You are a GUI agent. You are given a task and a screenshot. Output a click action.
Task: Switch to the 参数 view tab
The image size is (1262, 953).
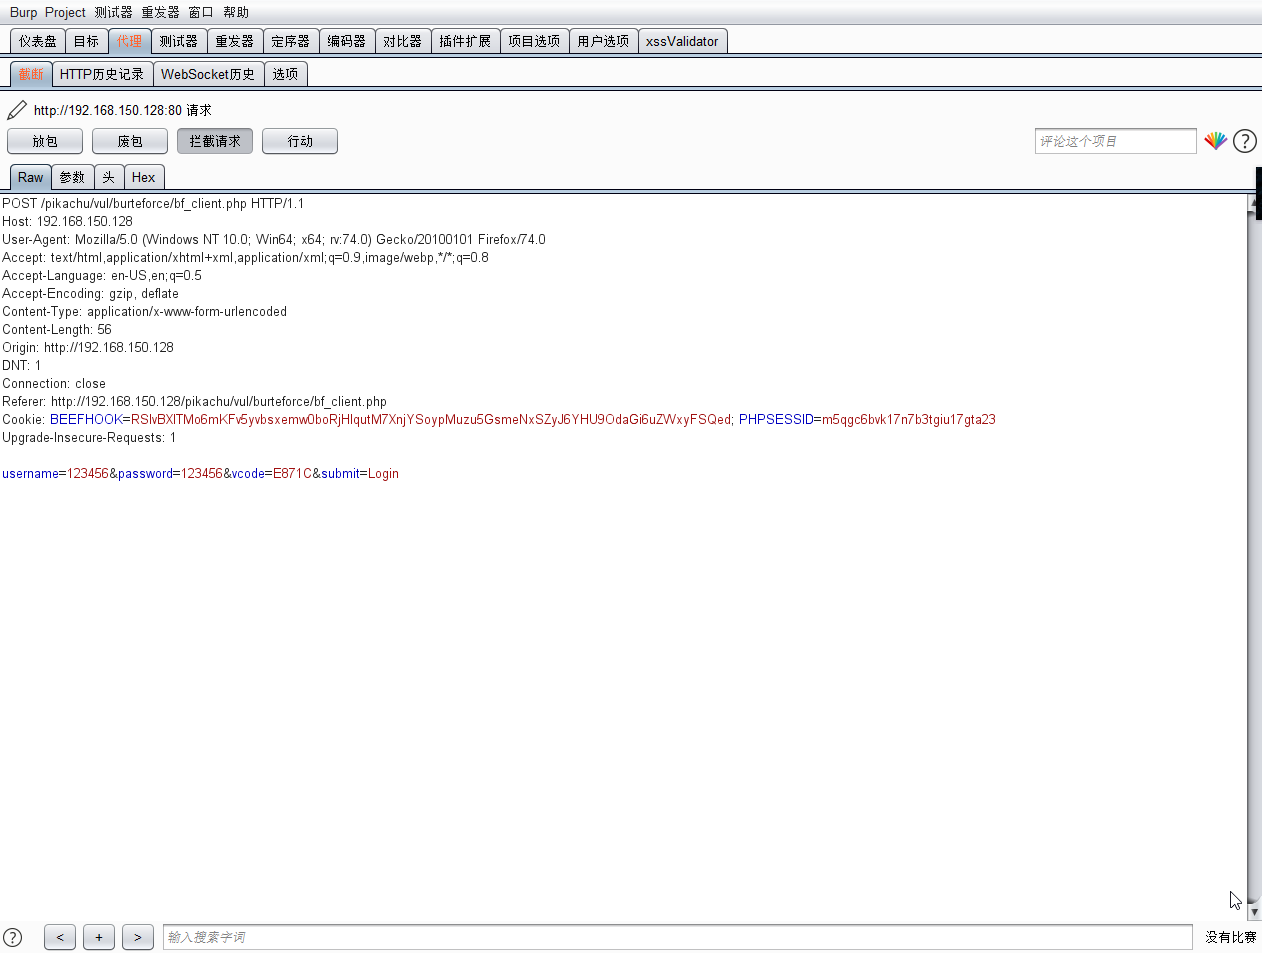[x=72, y=177]
